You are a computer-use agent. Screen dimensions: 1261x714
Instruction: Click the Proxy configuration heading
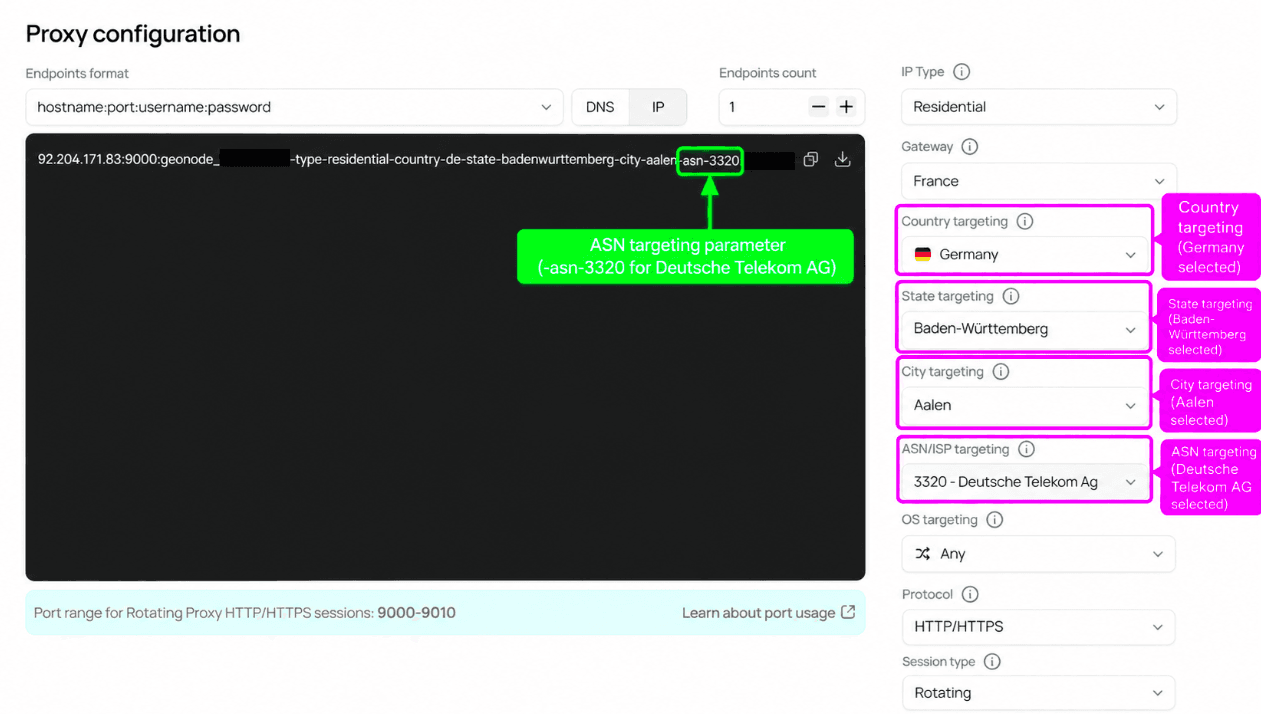(x=133, y=34)
